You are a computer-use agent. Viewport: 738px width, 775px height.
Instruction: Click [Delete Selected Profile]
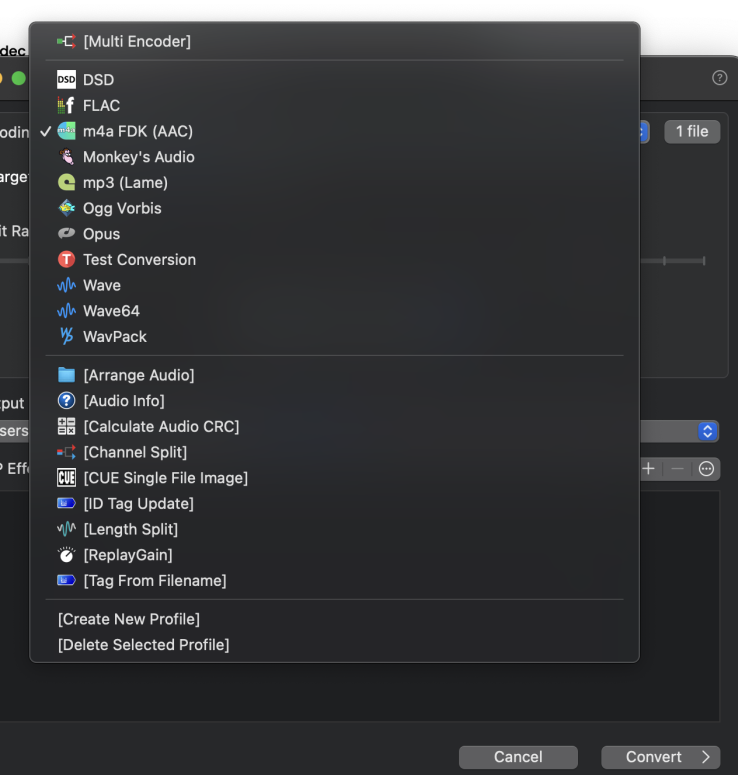coord(334,645)
